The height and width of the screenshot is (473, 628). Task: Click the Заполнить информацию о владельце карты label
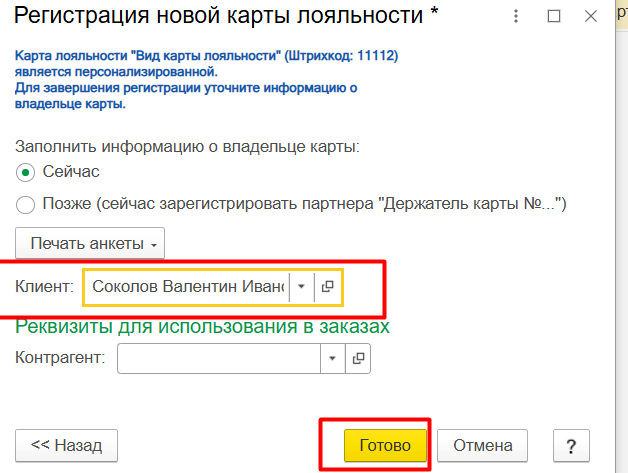[187, 146]
